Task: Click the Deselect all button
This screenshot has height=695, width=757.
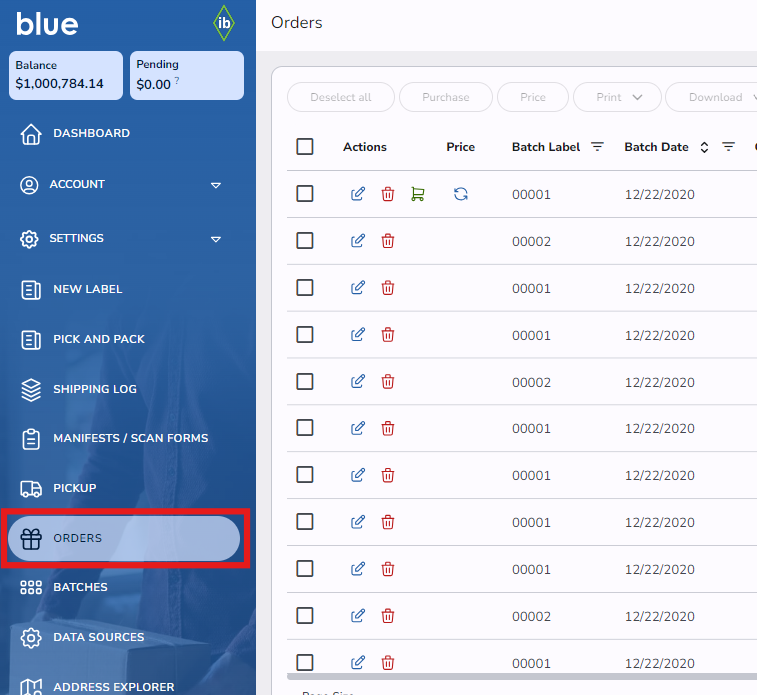Action: tap(341, 97)
